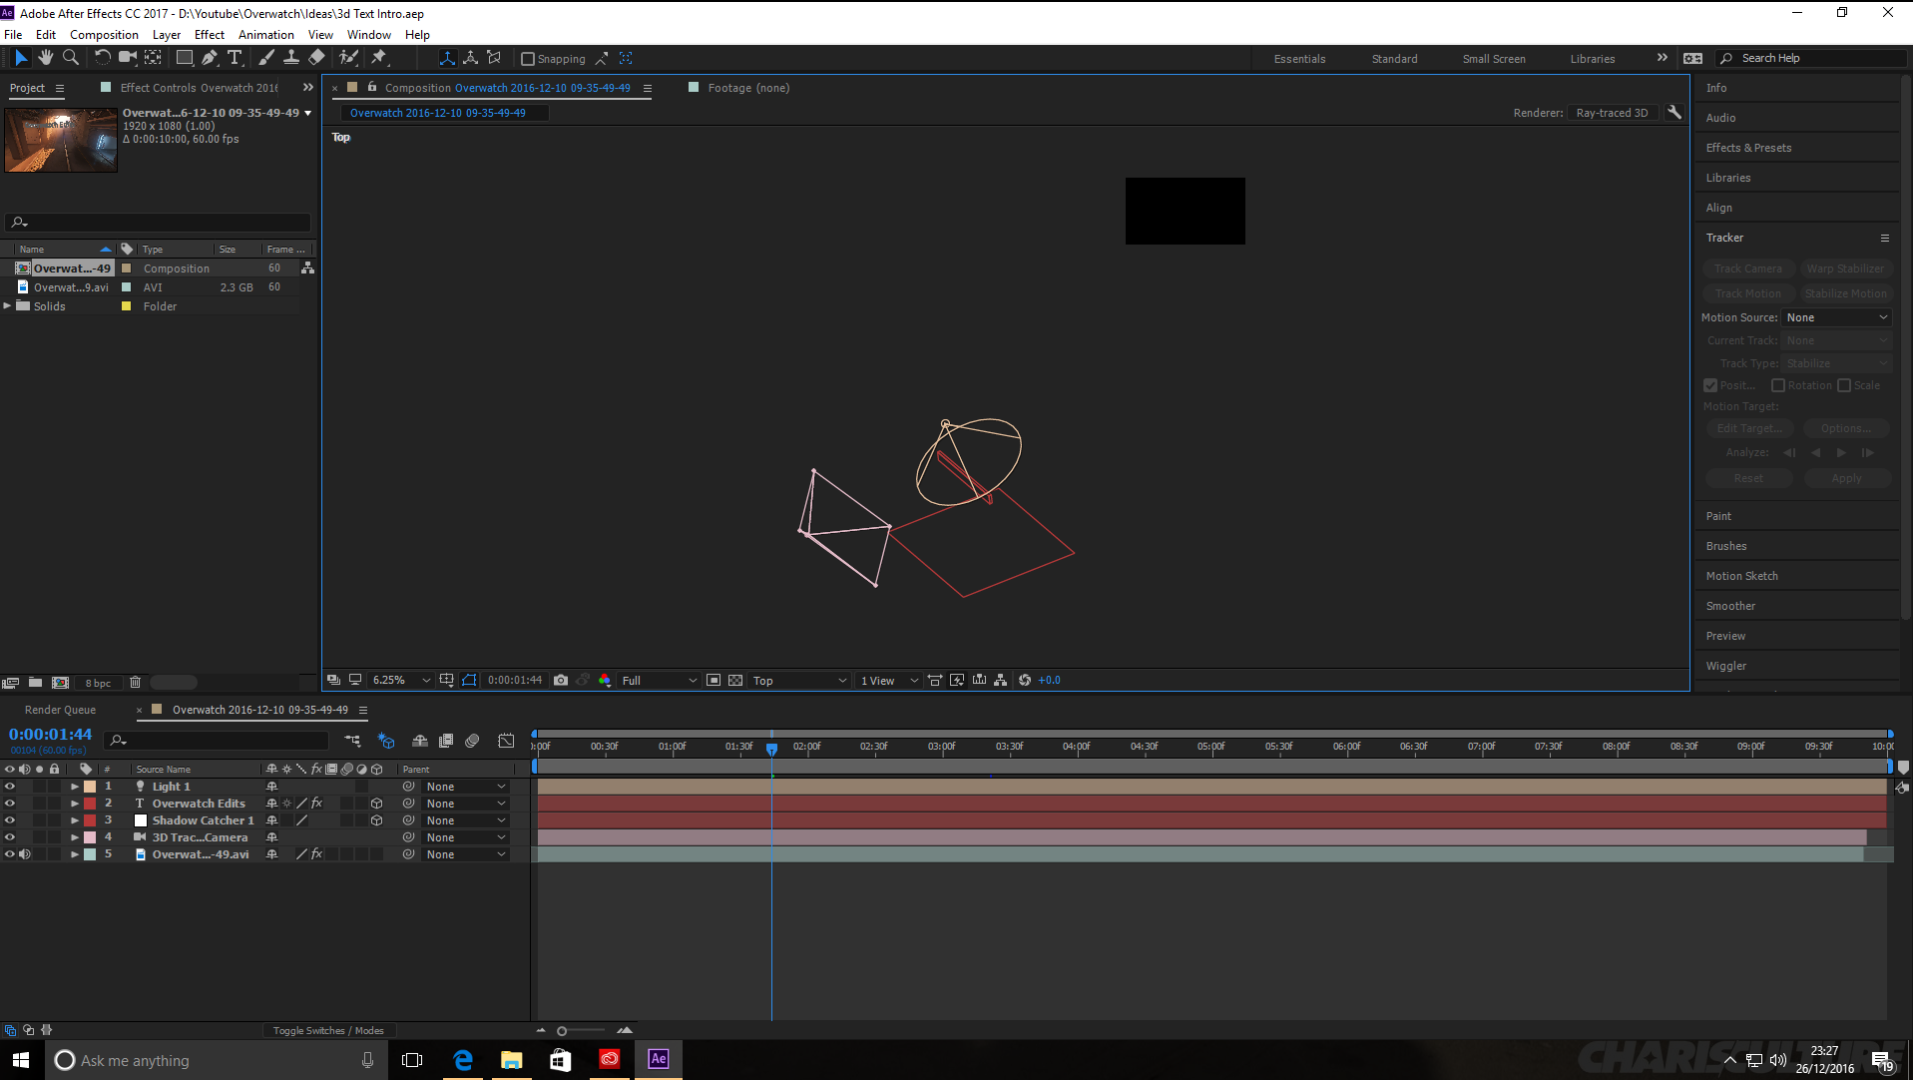Click the exposure value +0.0

[x=1049, y=680]
